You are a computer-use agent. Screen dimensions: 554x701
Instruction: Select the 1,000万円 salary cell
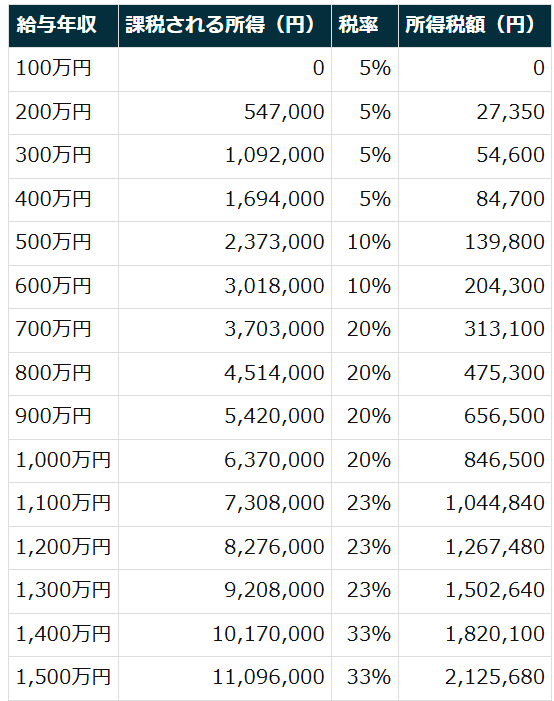(x=63, y=460)
